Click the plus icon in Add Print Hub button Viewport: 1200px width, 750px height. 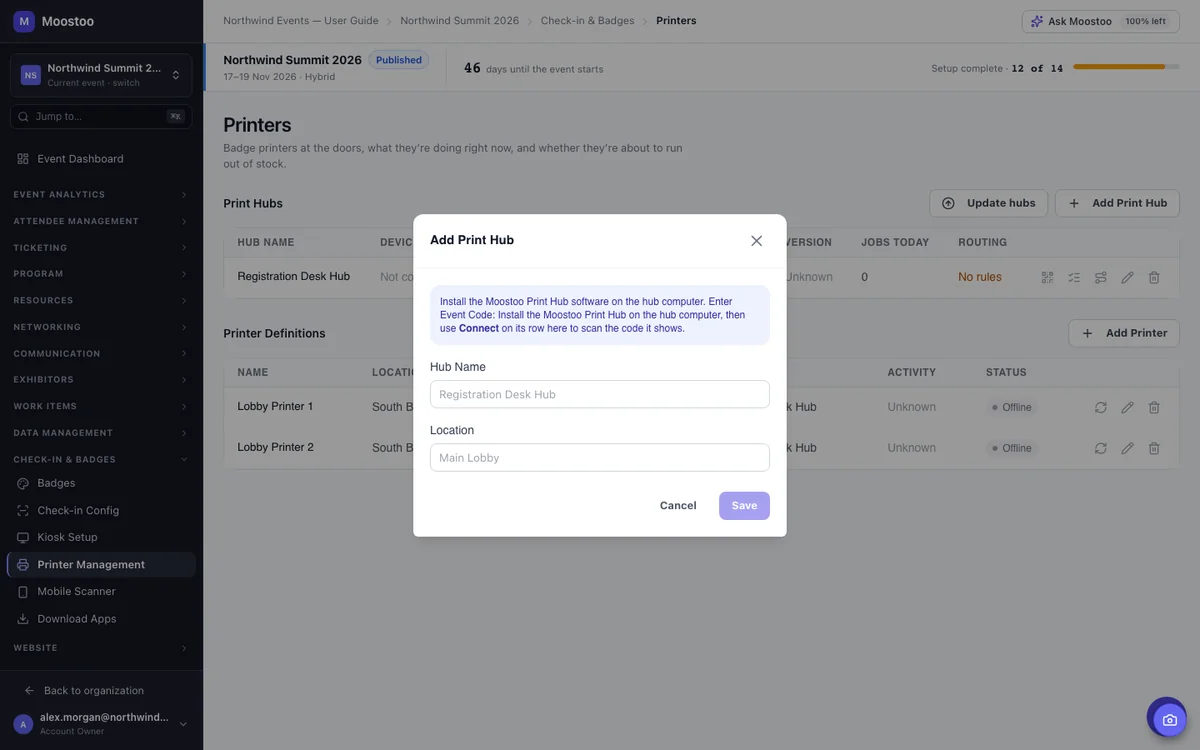pyautogui.click(x=1074, y=203)
